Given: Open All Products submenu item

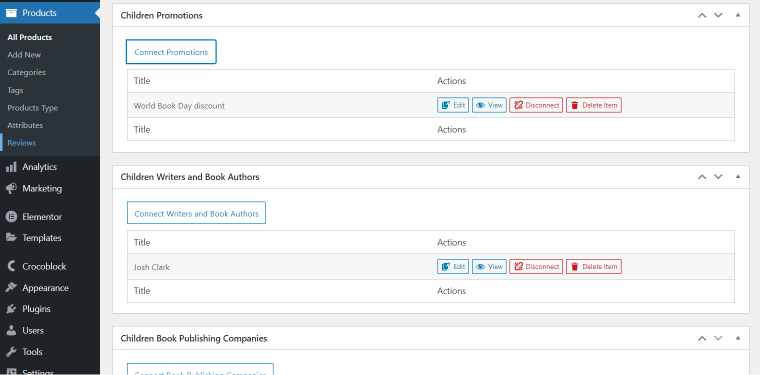Looking at the screenshot, I should click(x=30, y=37).
